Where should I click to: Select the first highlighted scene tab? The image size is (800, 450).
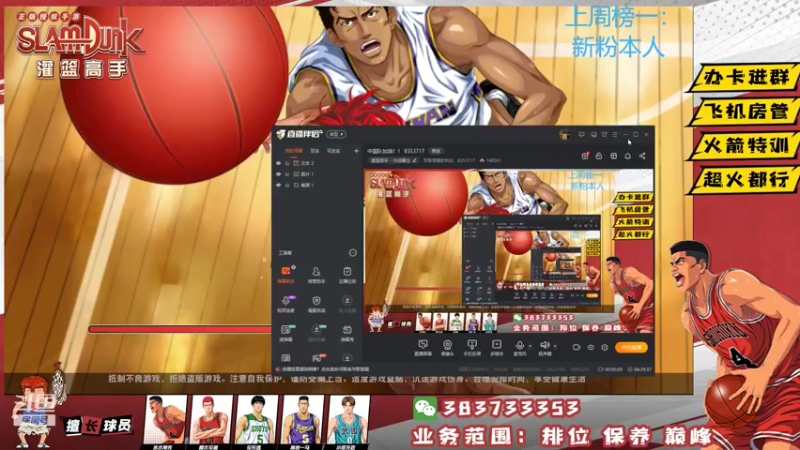(293, 151)
